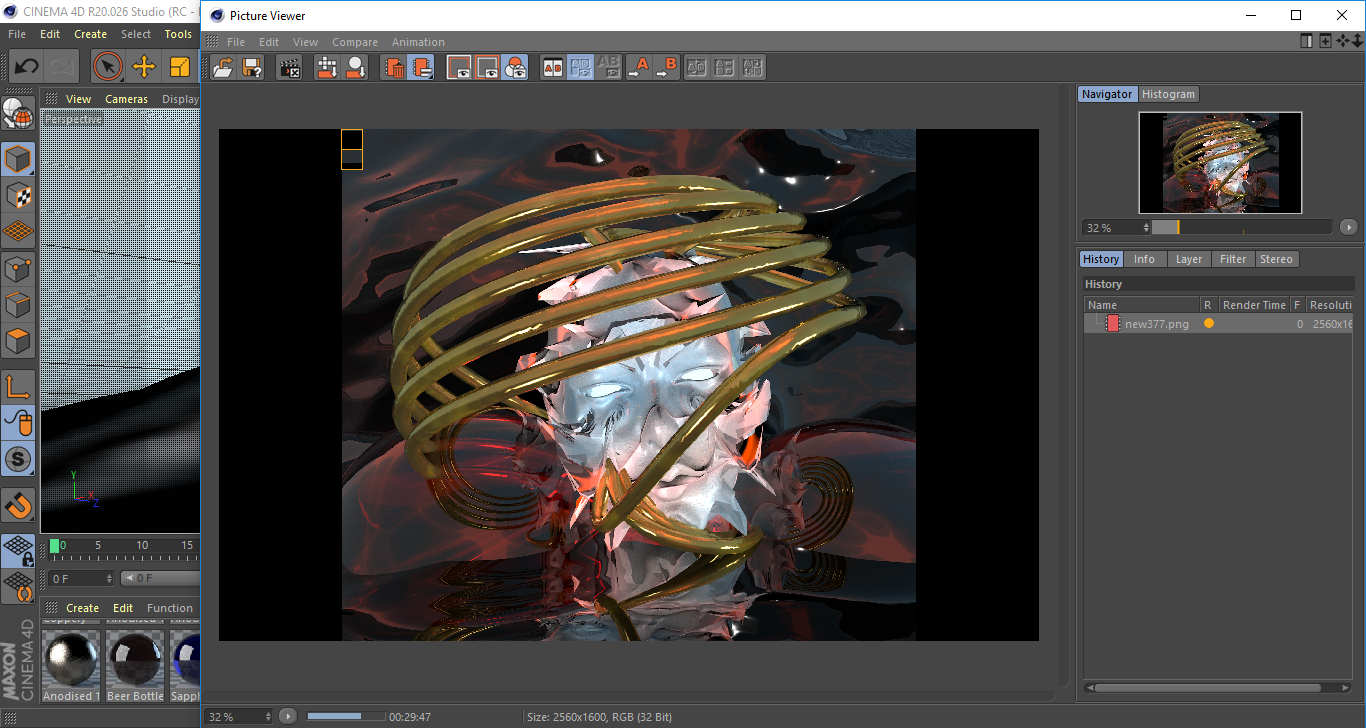The height and width of the screenshot is (728, 1366).
Task: Click the orange render status dot
Action: pos(1209,324)
